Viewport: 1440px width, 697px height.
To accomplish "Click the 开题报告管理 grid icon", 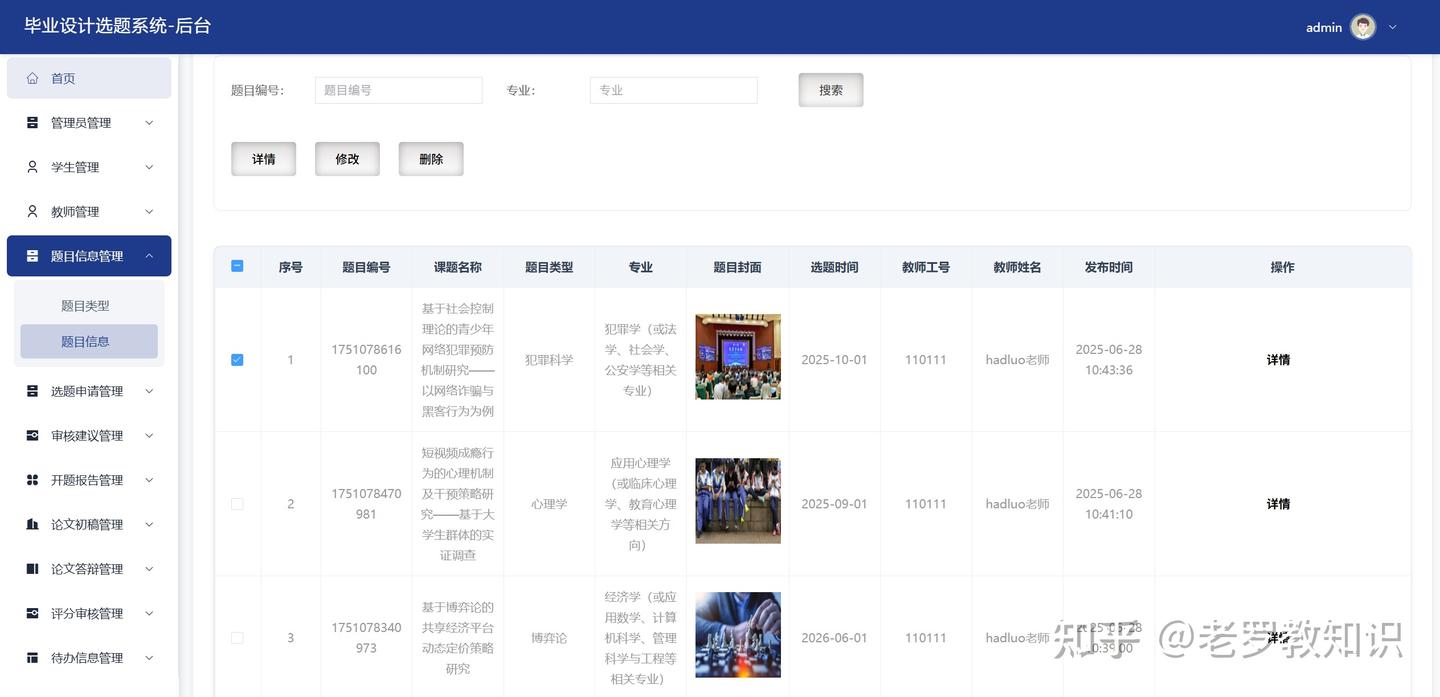I will point(32,480).
